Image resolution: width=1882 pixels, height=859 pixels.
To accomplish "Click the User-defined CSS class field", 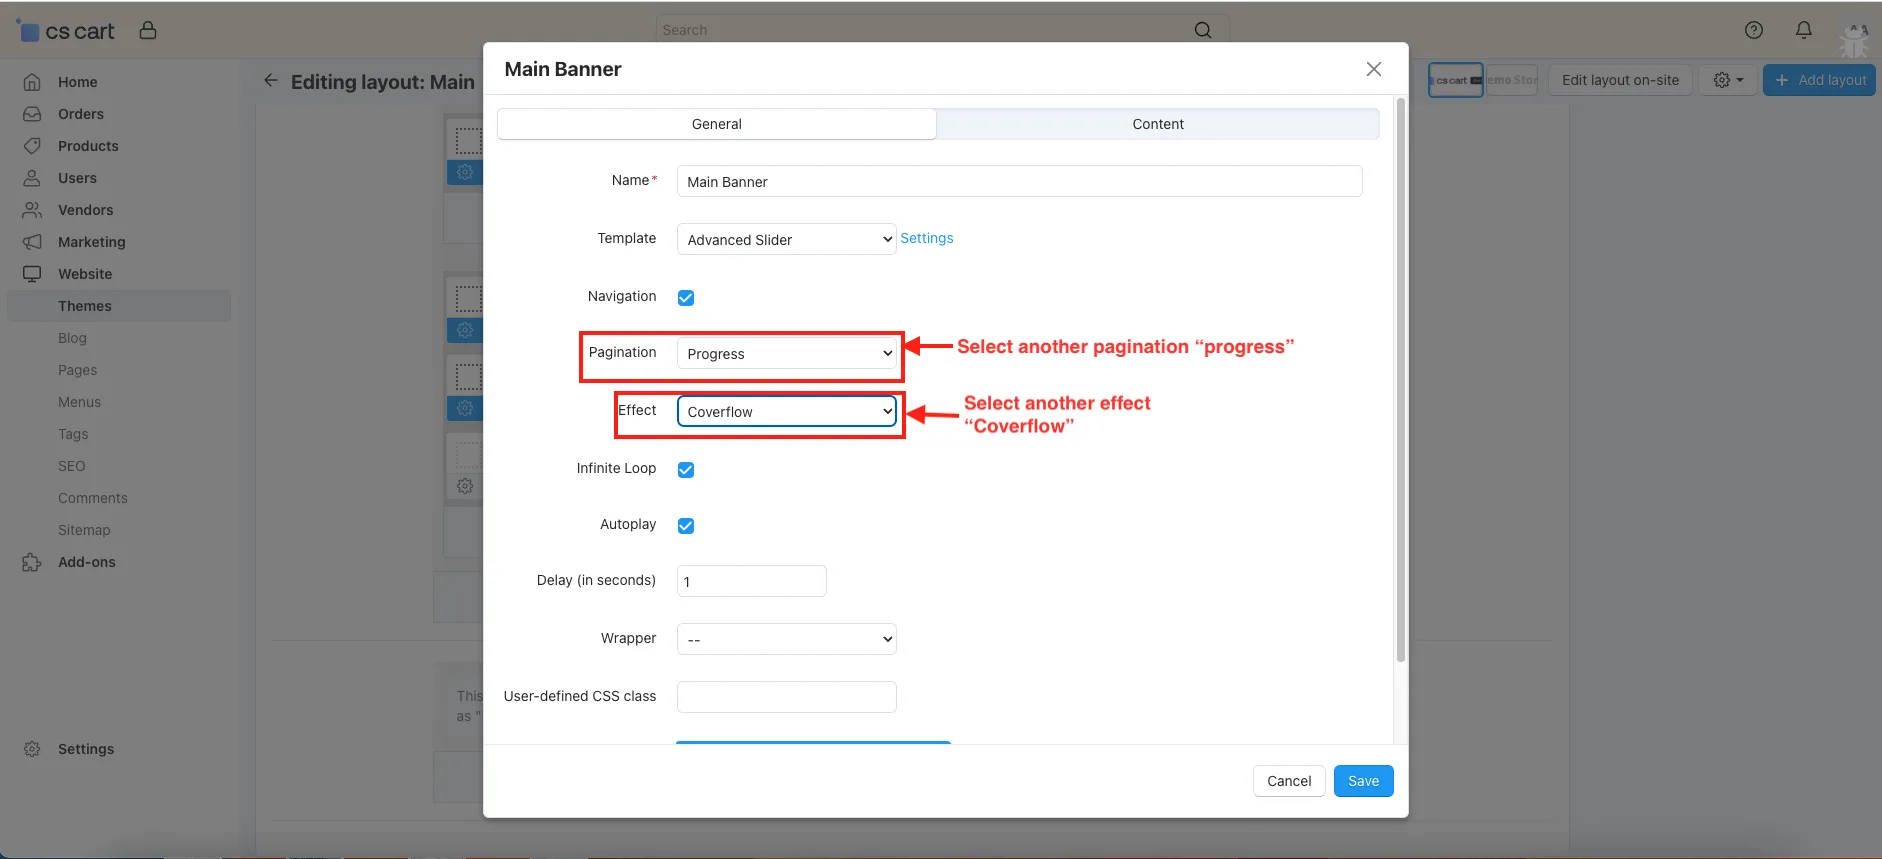I will [787, 697].
